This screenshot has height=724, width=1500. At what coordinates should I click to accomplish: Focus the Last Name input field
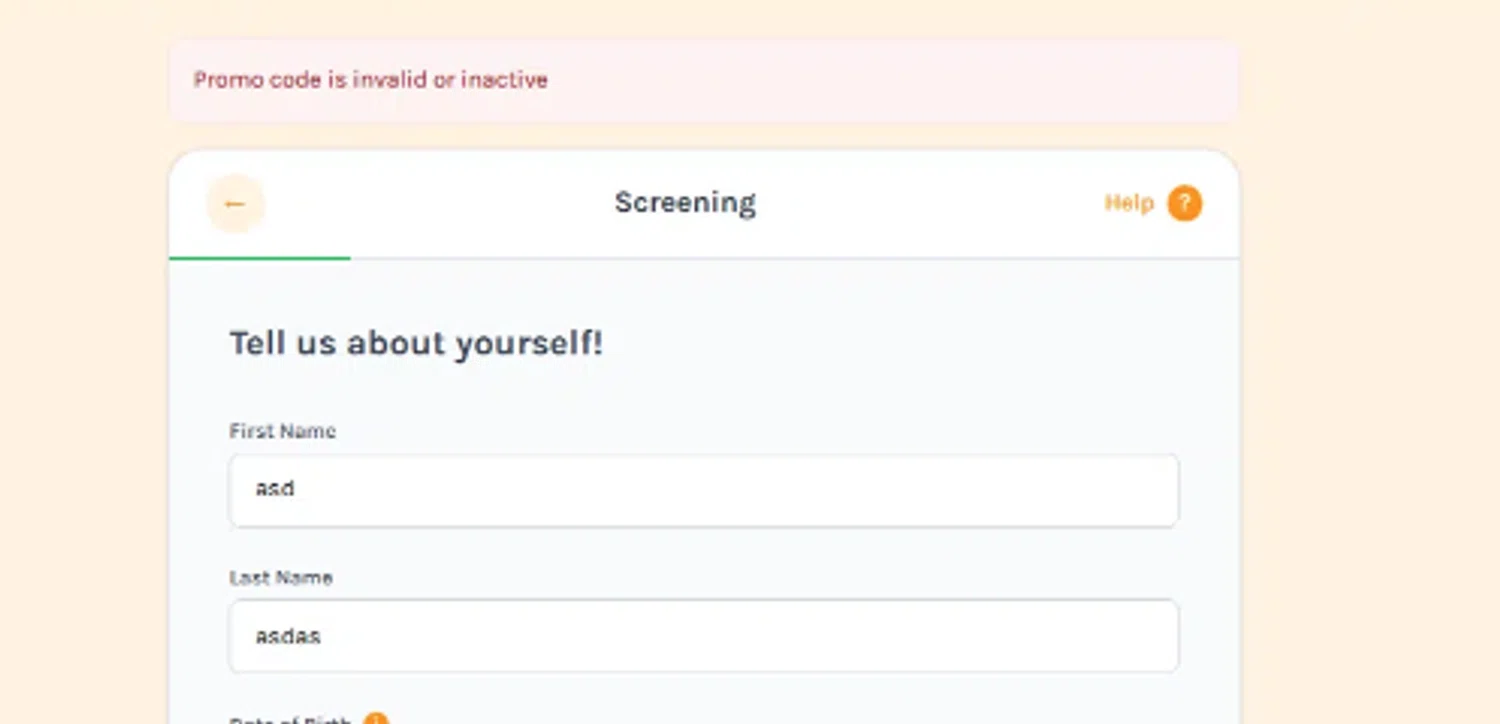[x=704, y=636]
